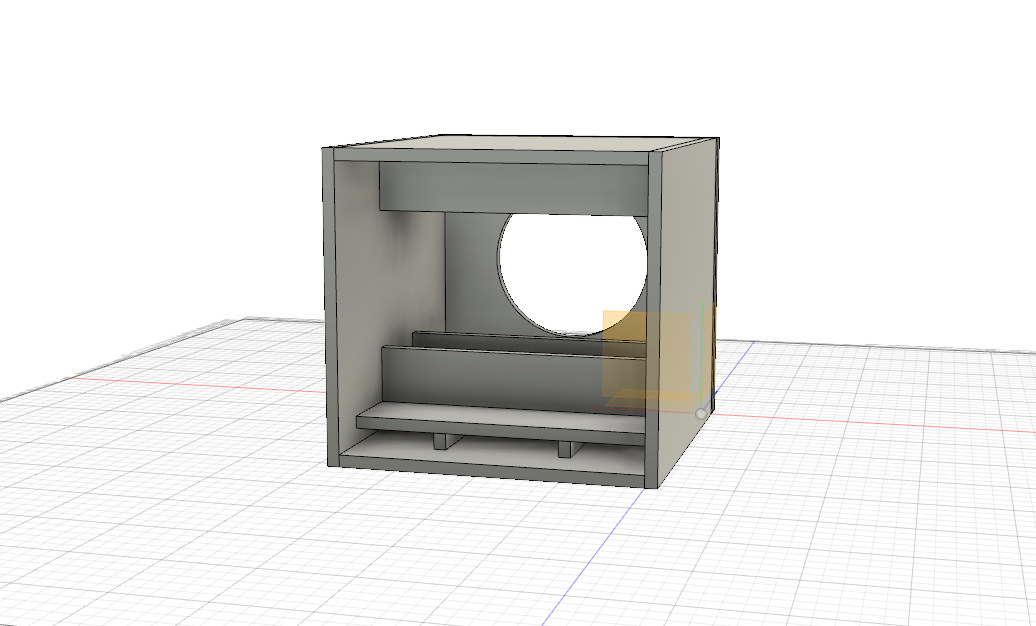Image resolution: width=1036 pixels, height=626 pixels.
Task: Select the front upright board above the shelf
Action: click(513, 381)
